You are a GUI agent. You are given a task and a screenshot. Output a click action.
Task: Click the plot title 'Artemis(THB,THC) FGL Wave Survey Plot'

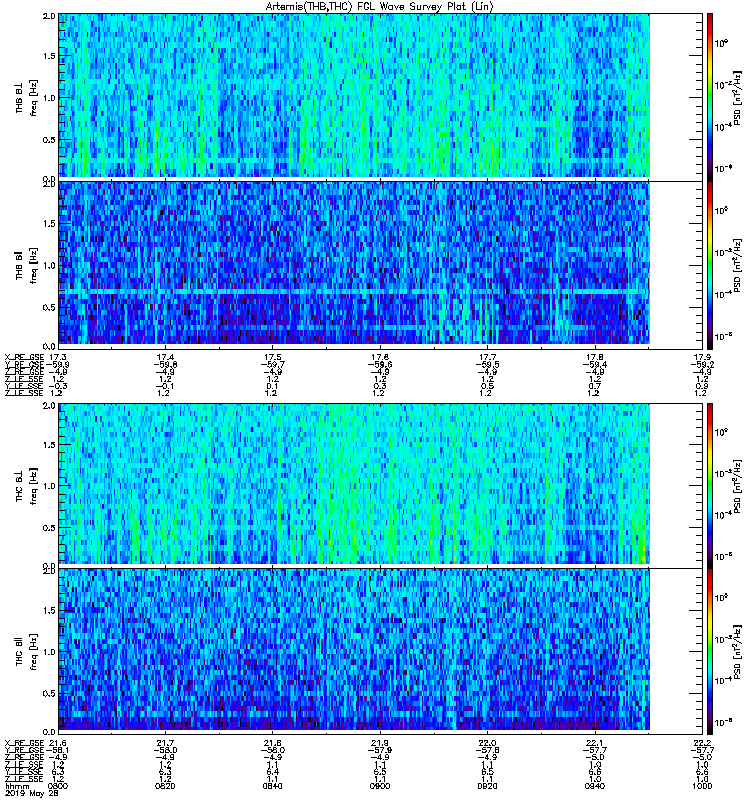click(380, 6)
